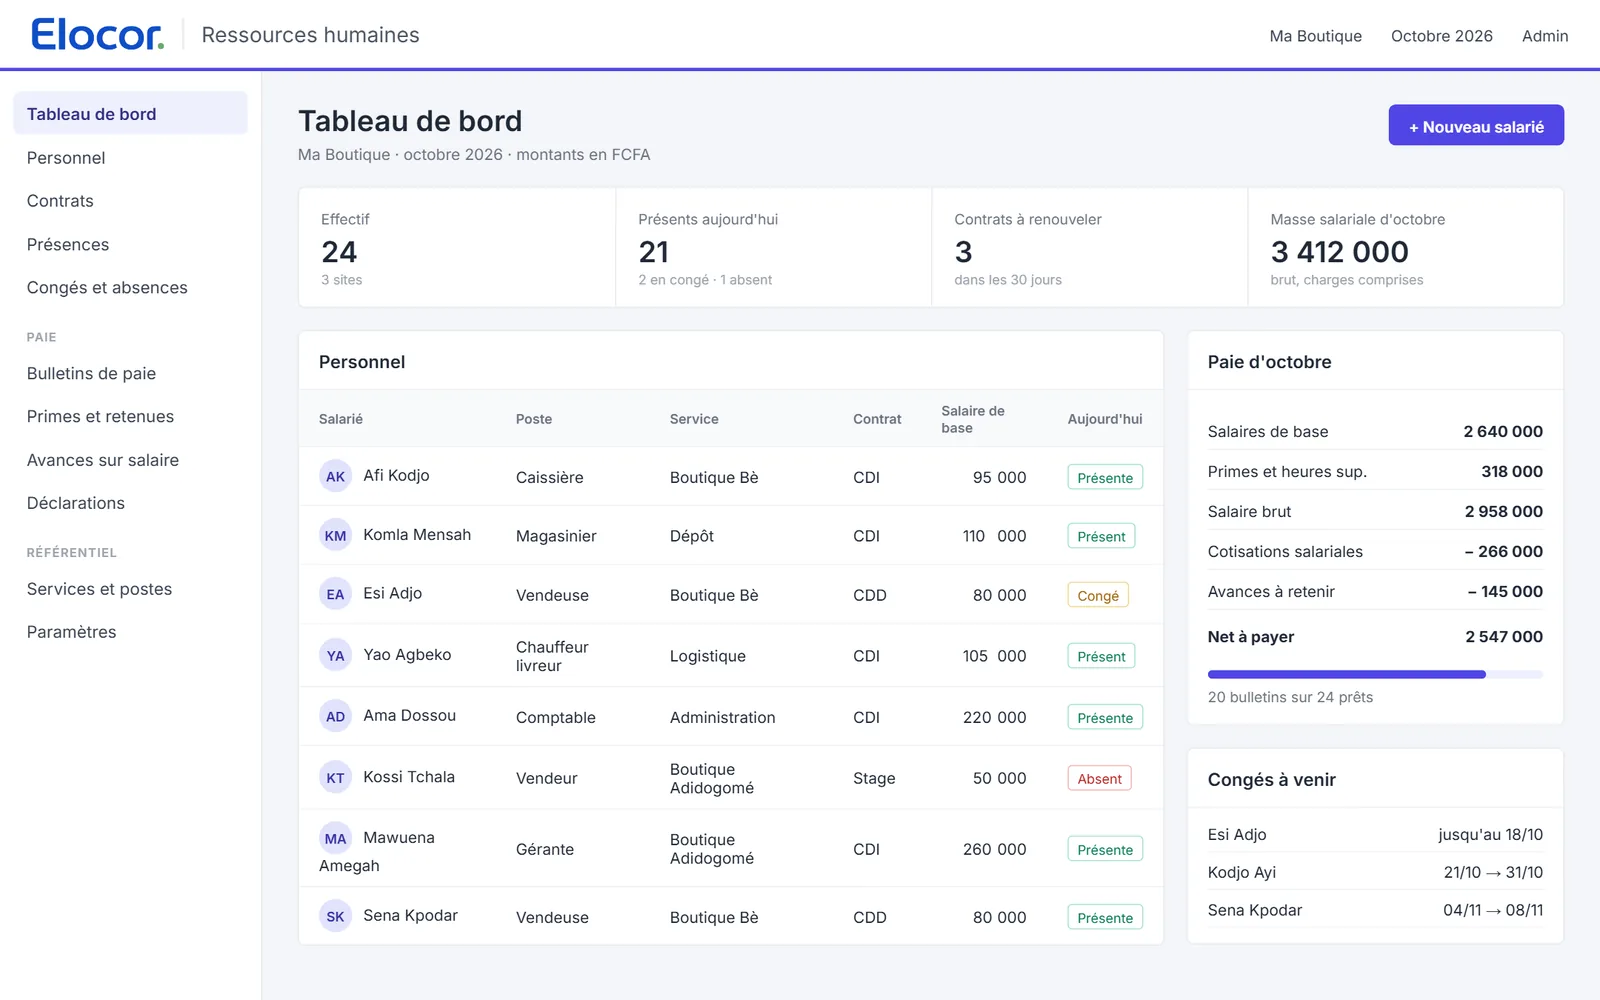Viewport: 1600px width, 1000px height.
Task: Click the Congé badge for Esi Adjo
Action: 1098,595
